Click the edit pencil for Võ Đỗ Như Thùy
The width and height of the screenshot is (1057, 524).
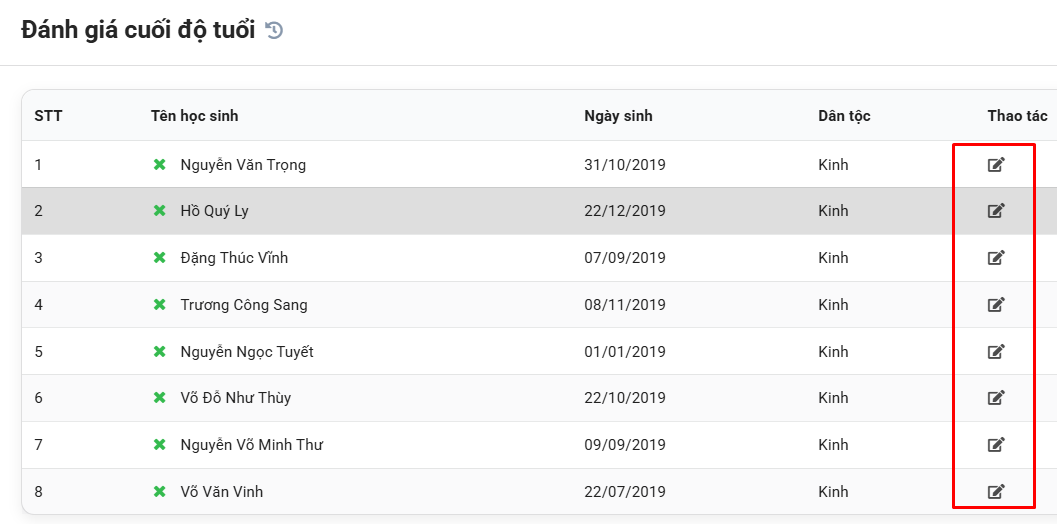pyautogui.click(x=996, y=398)
